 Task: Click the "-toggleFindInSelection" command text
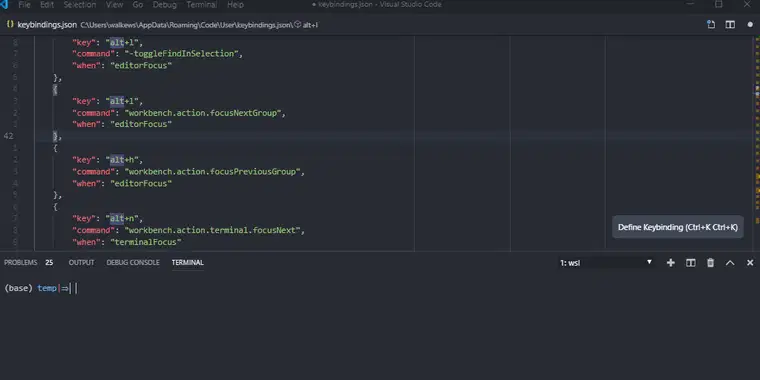click(181, 54)
